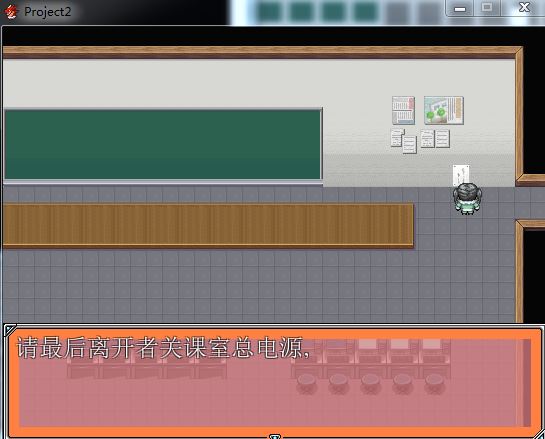Click the player character sprite
545x439 pixels.
pos(467,198)
